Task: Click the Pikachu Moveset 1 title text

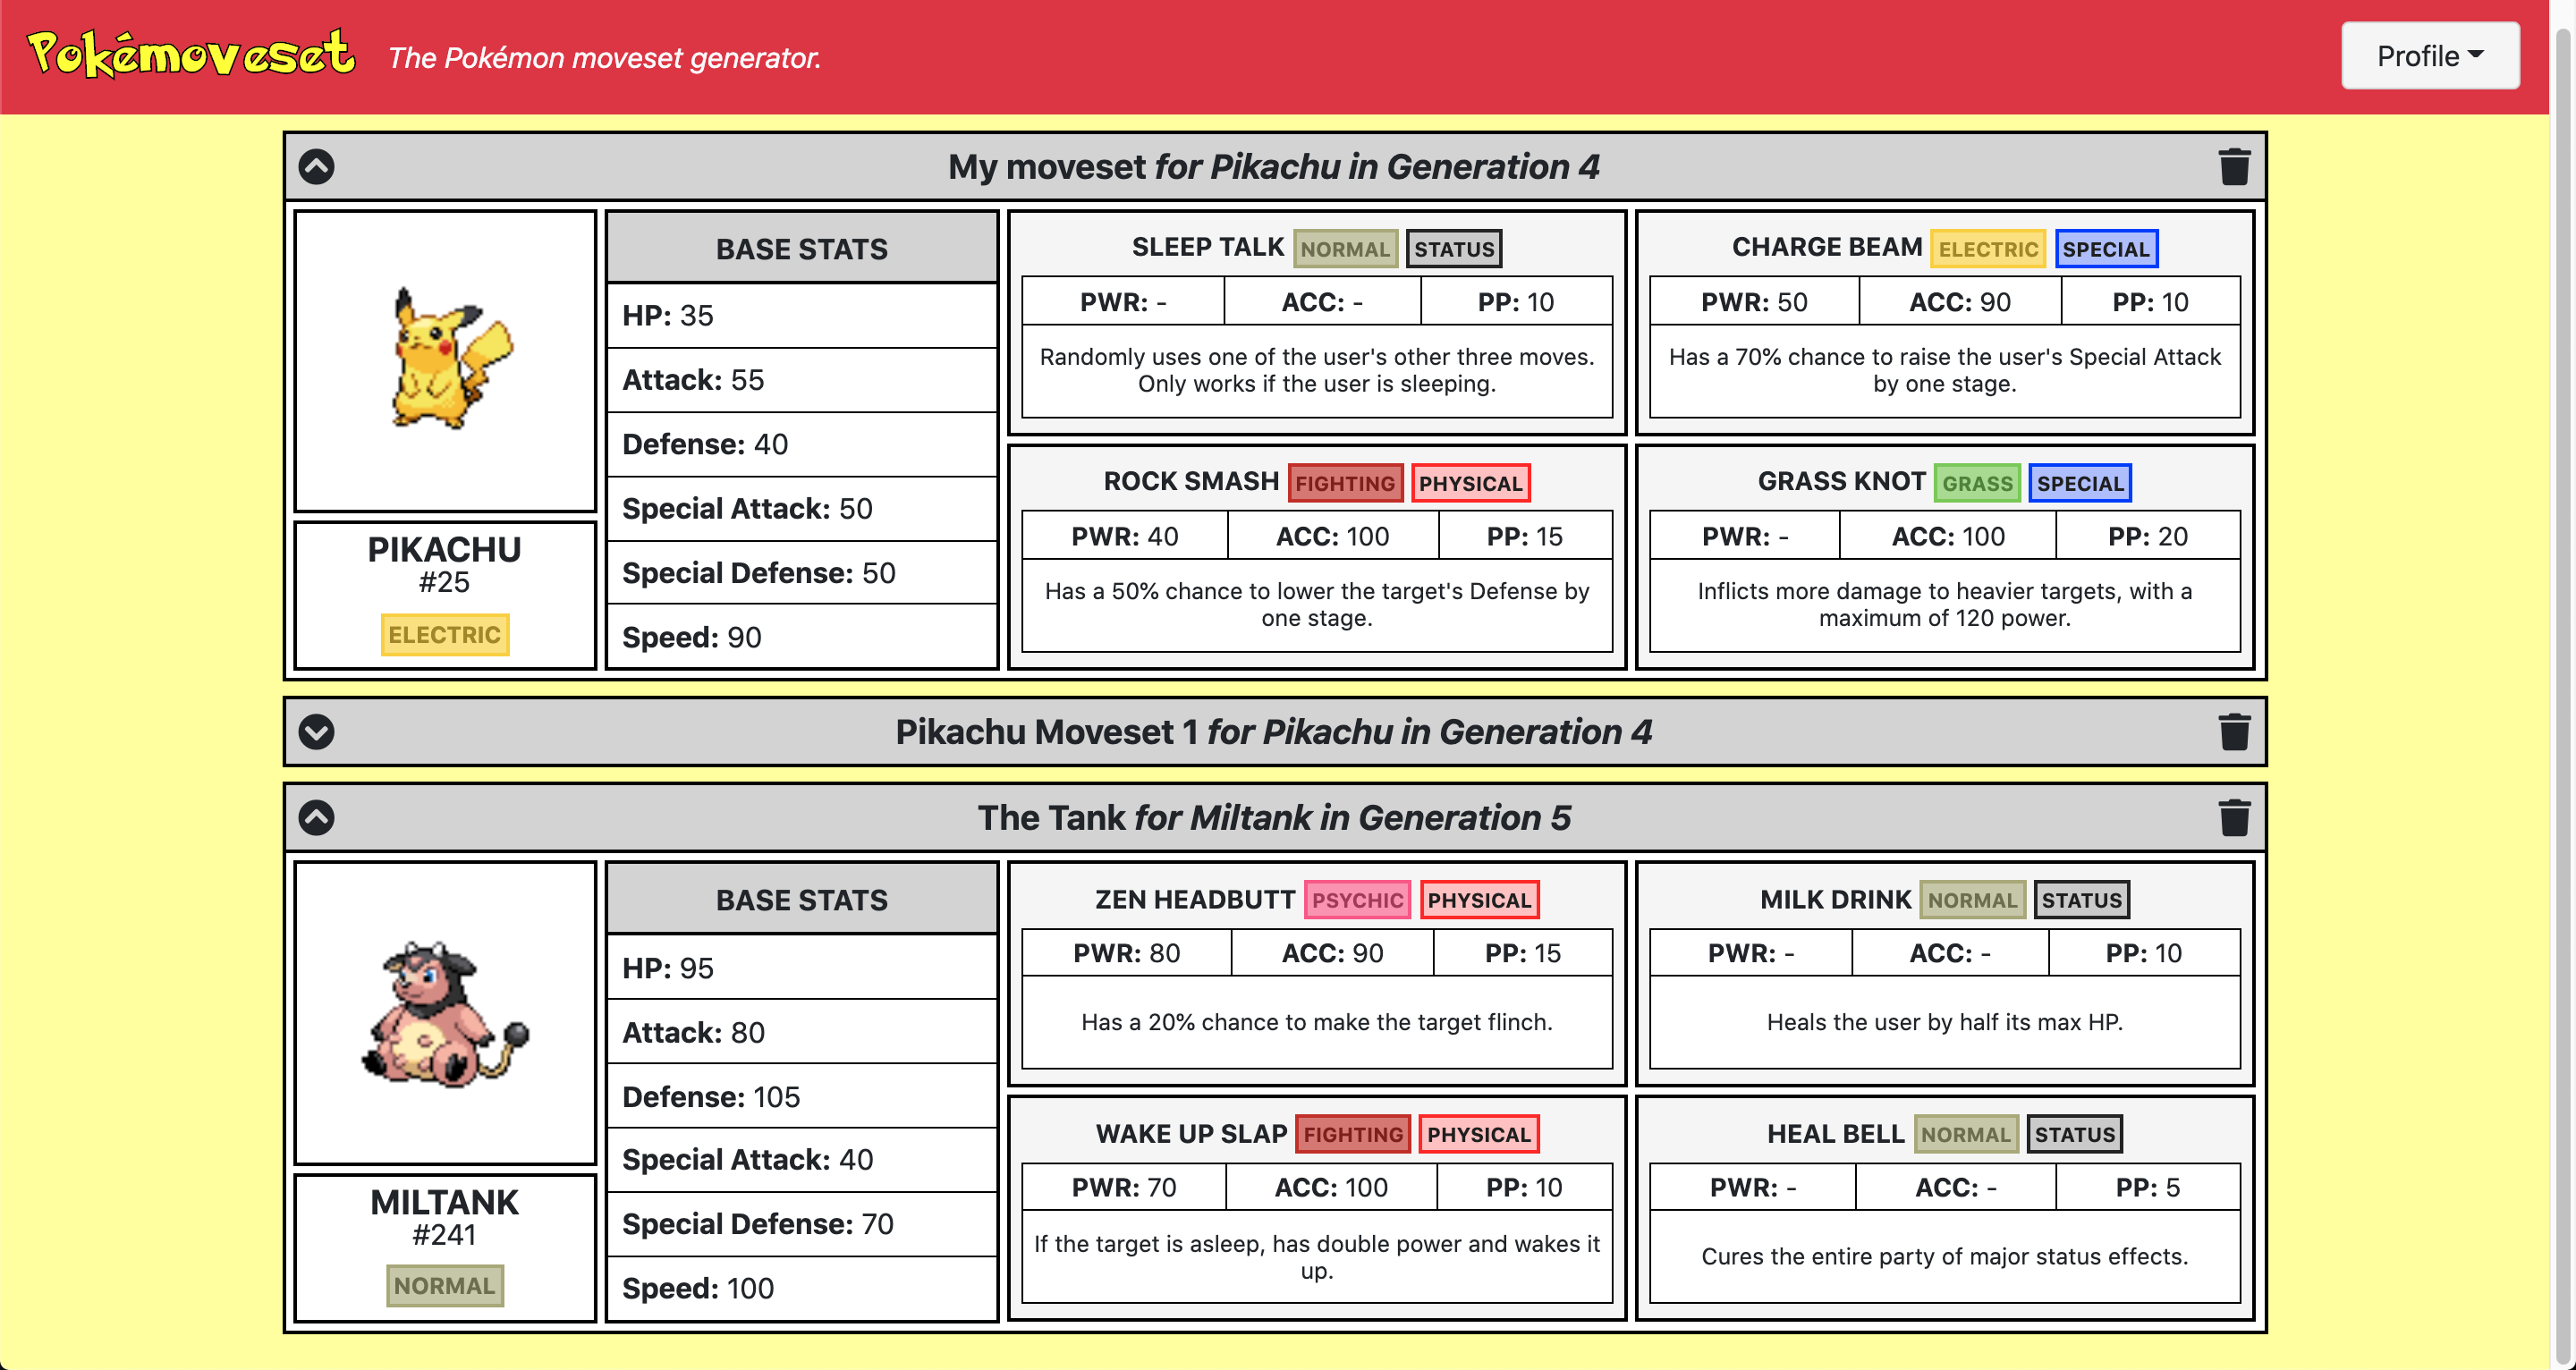Action: pyautogui.click(x=1274, y=732)
